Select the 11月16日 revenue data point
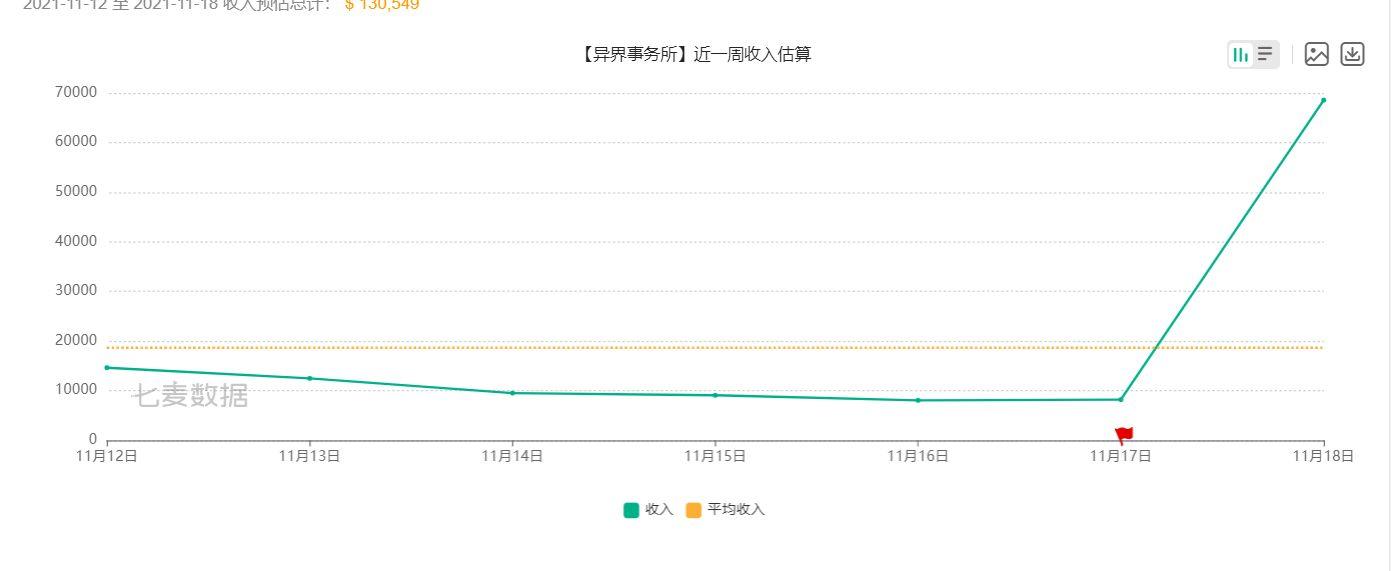This screenshot has width=1391, height=571. (x=918, y=400)
